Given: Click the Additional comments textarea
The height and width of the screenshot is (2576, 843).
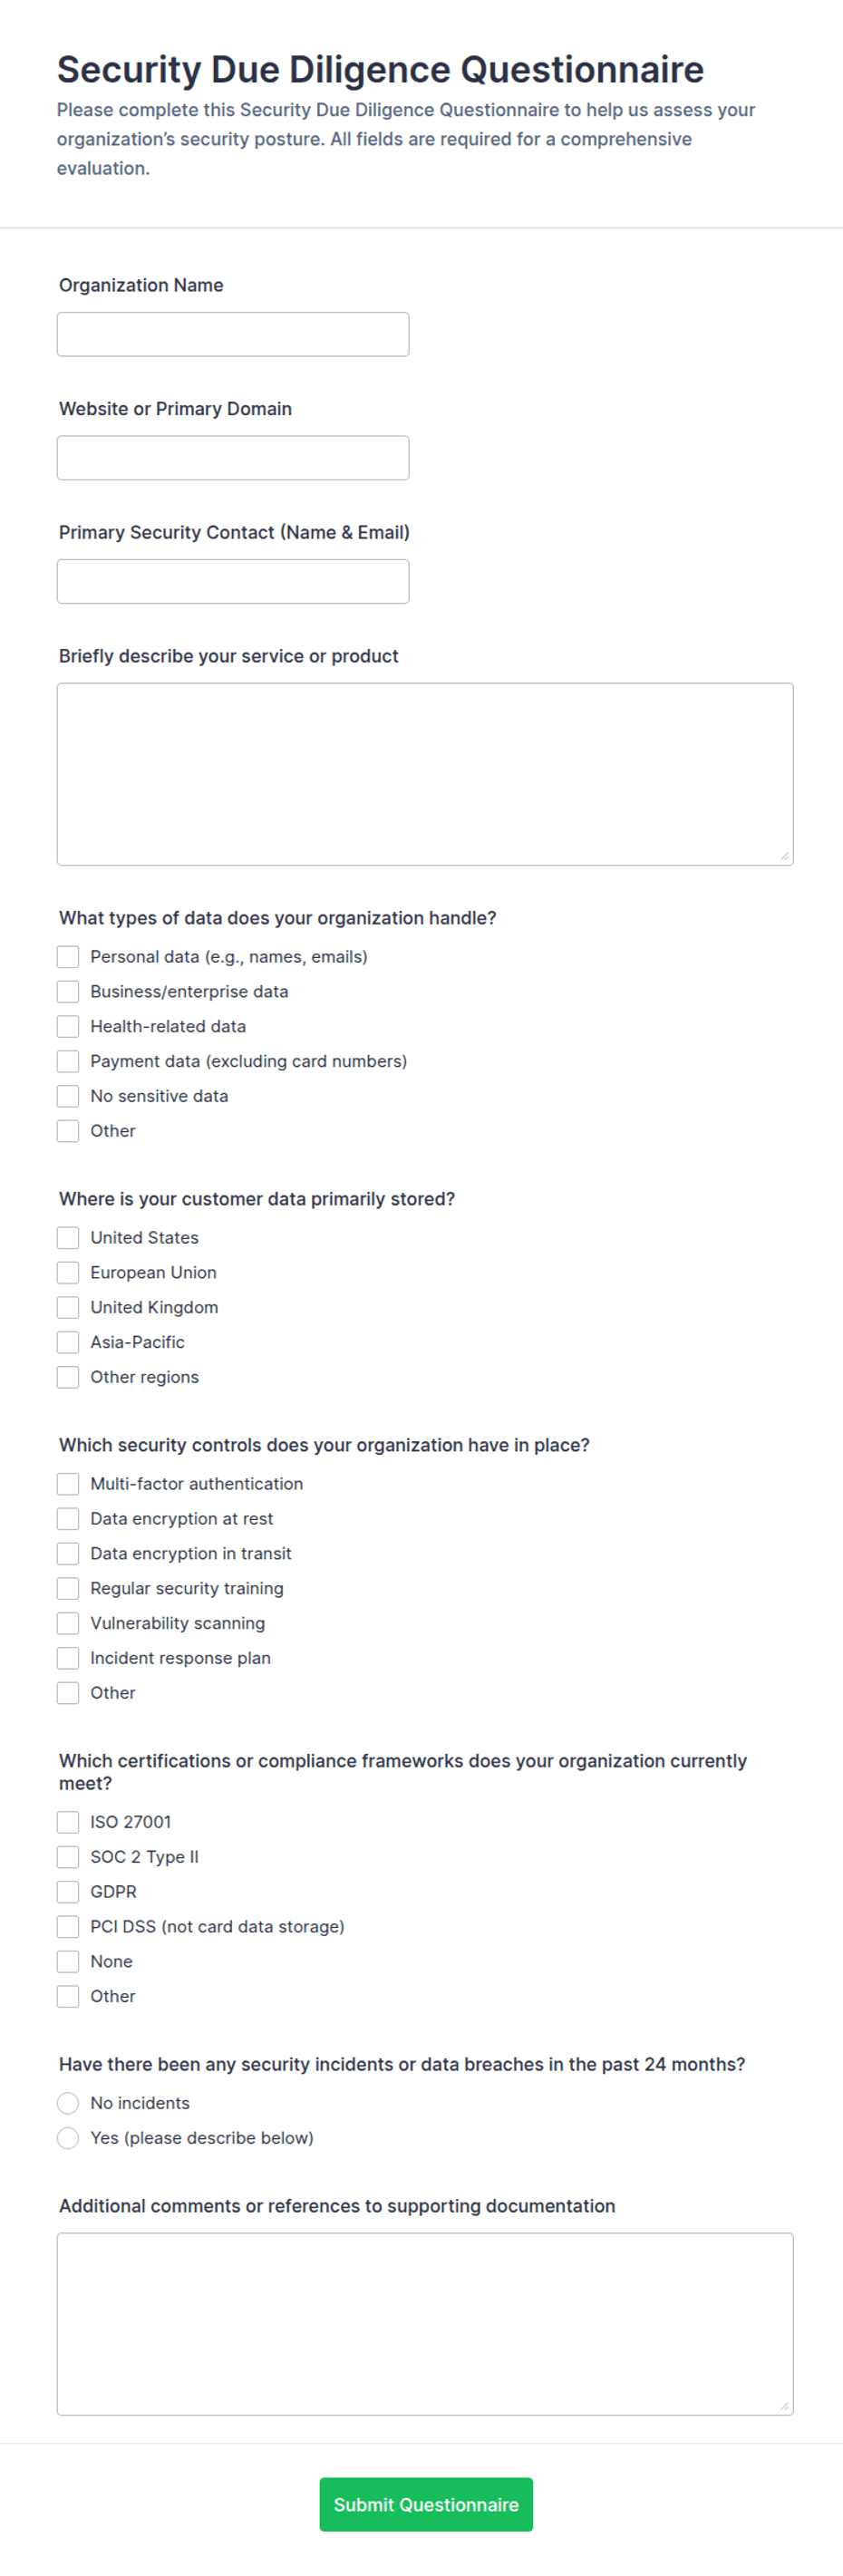Looking at the screenshot, I should 425,2324.
